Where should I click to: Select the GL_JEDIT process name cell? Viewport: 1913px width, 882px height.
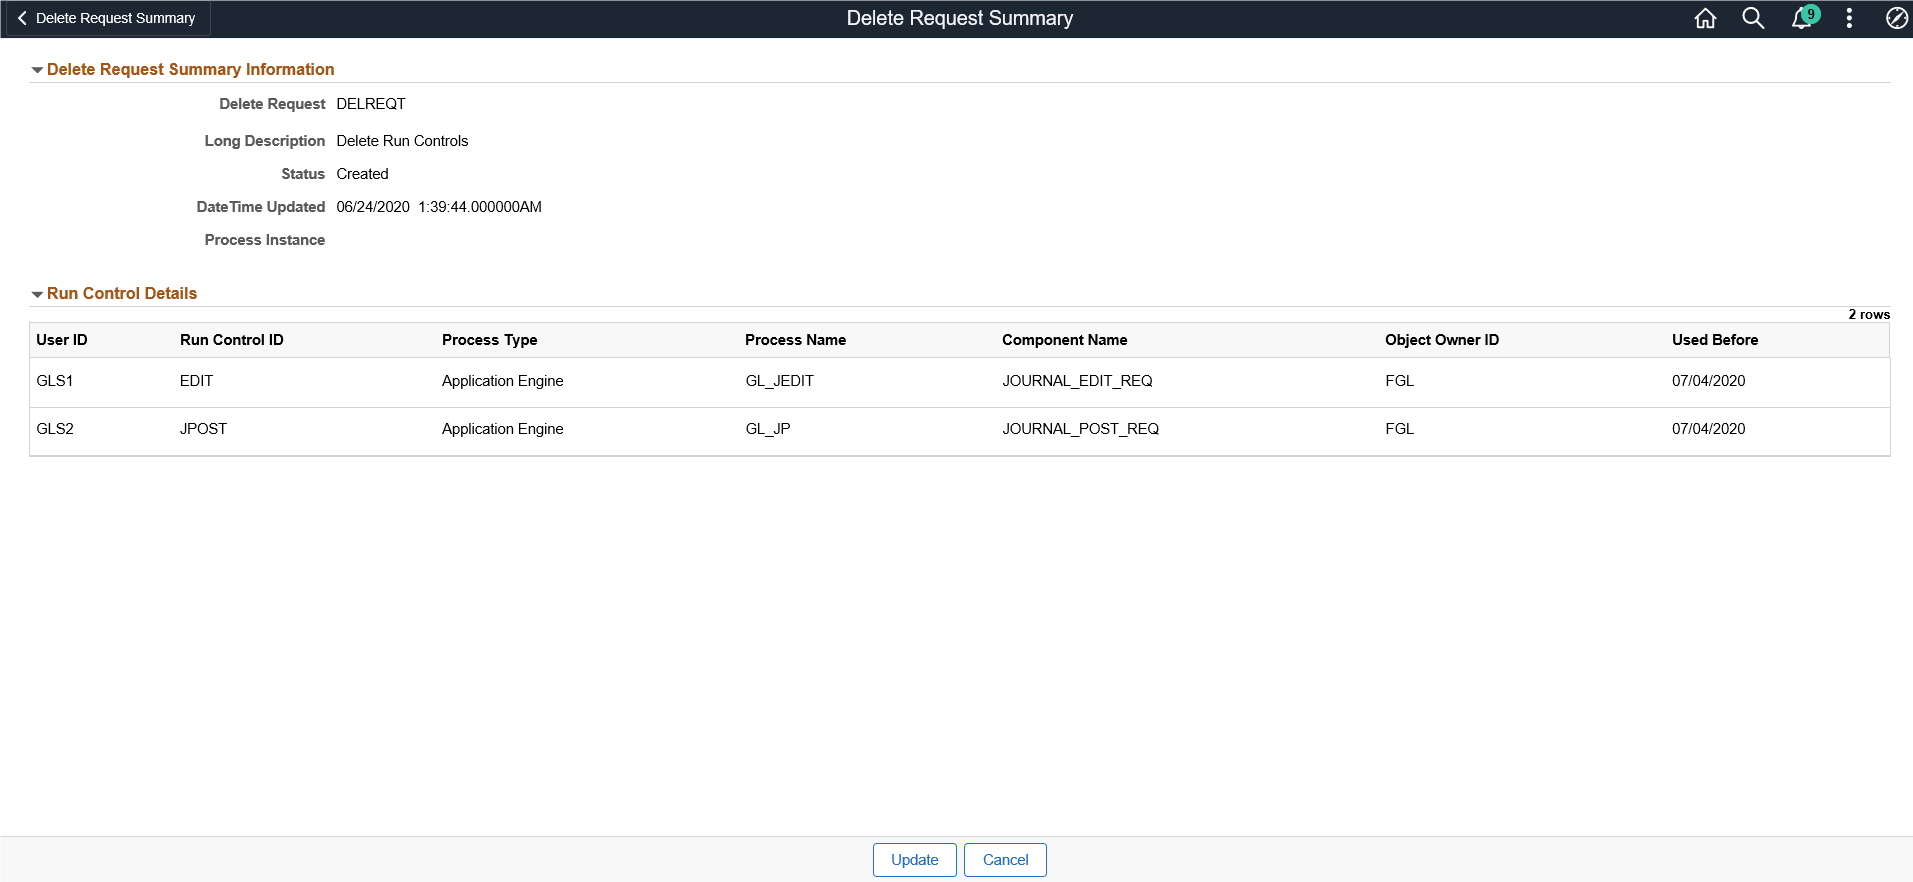780,381
